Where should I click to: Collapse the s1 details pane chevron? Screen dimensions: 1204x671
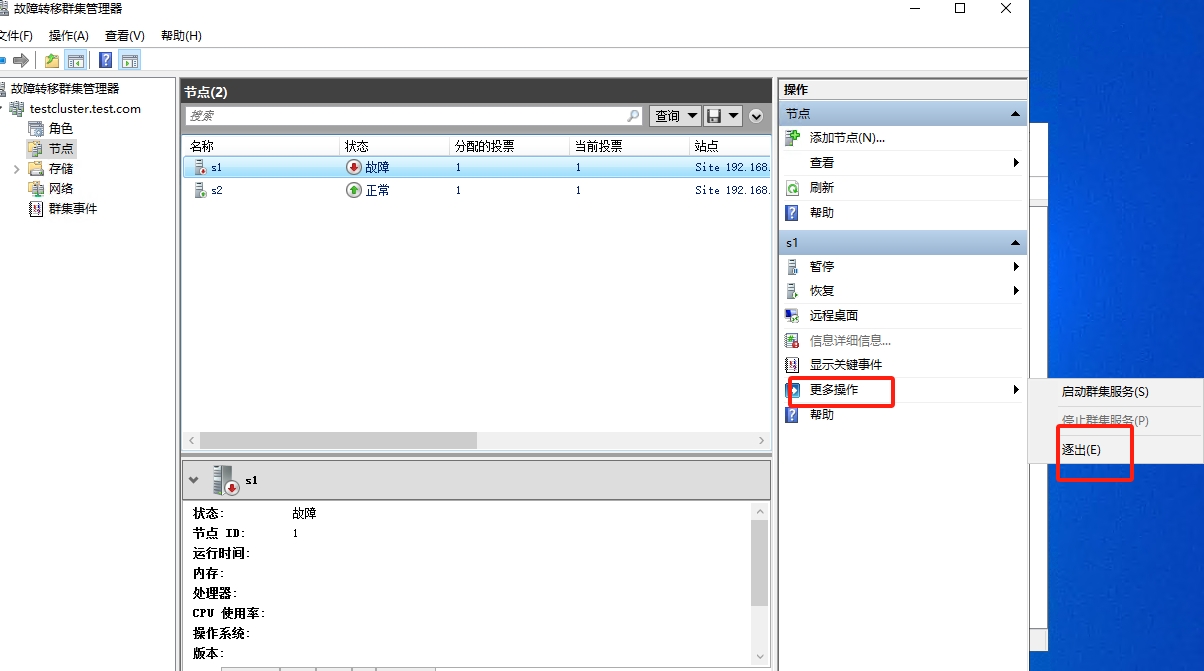(194, 480)
